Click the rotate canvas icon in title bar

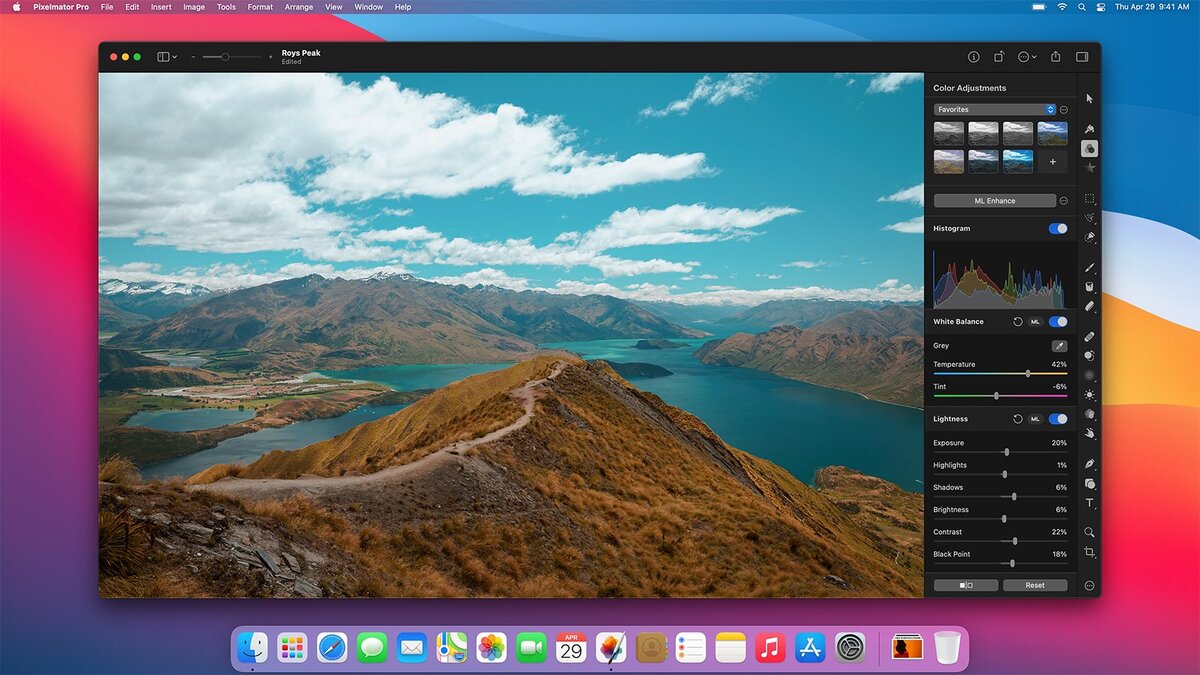click(x=999, y=57)
